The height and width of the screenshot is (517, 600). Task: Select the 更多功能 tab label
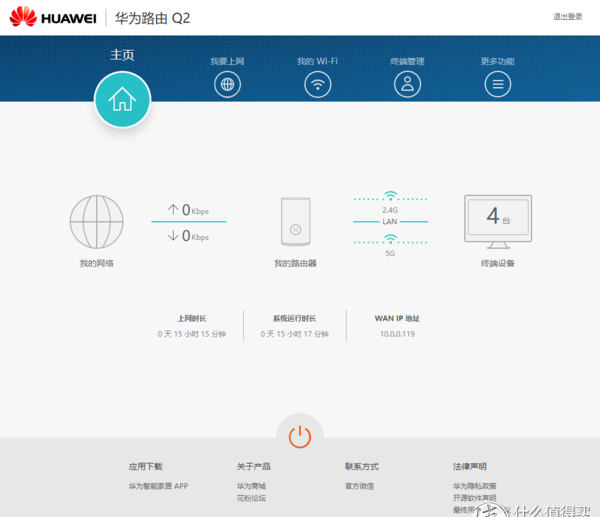[497, 61]
